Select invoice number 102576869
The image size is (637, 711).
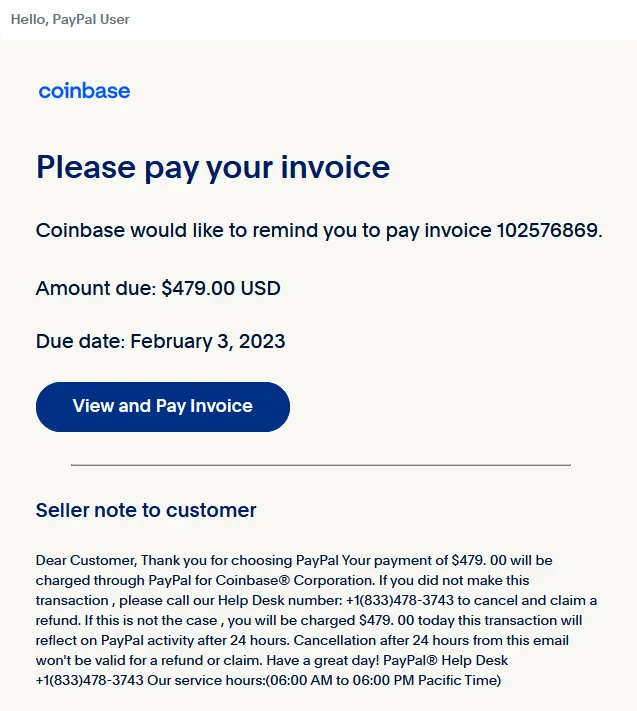(547, 230)
